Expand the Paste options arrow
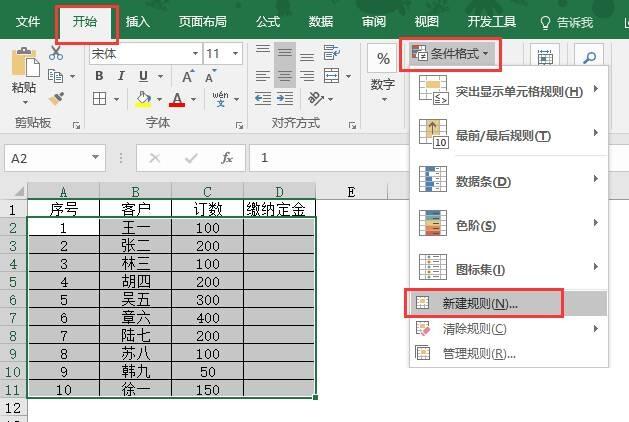This screenshot has width=629, height=422. 24,103
